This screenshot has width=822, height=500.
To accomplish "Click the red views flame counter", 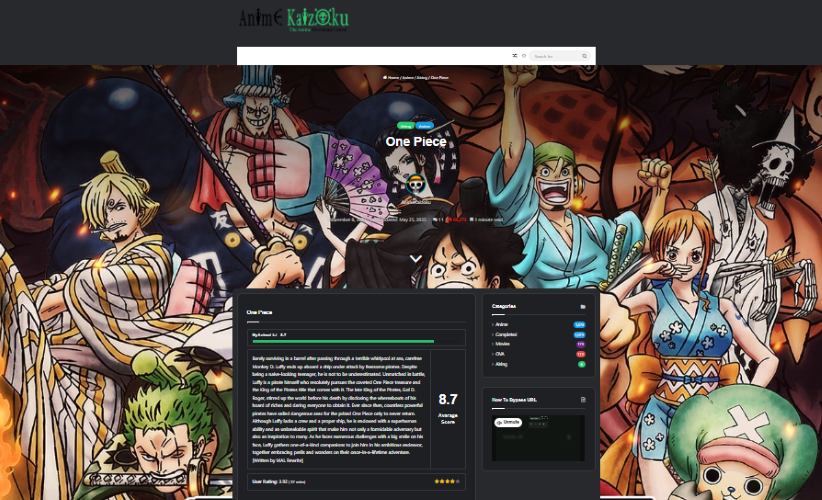I will 456,220.
